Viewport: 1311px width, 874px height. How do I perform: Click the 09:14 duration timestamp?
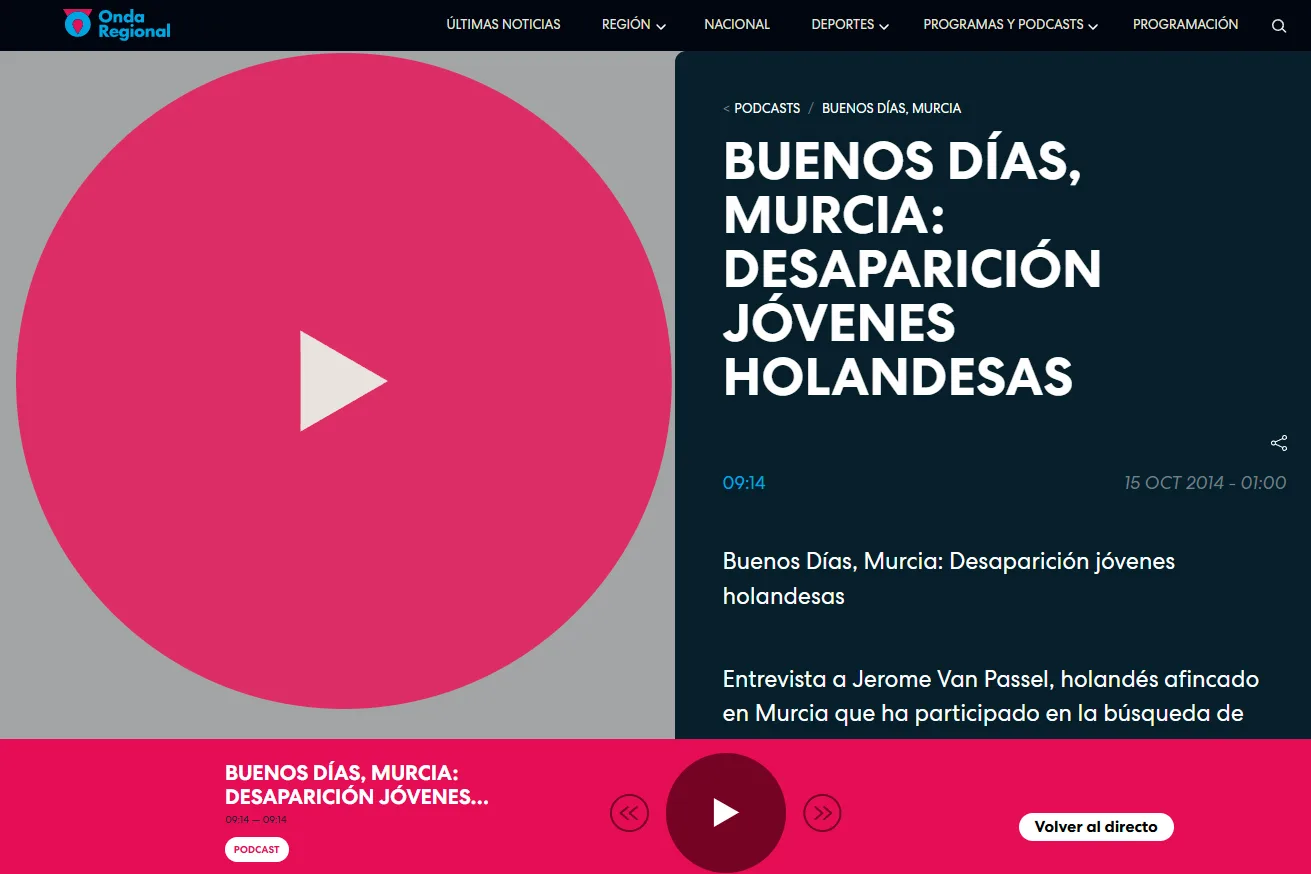744,483
